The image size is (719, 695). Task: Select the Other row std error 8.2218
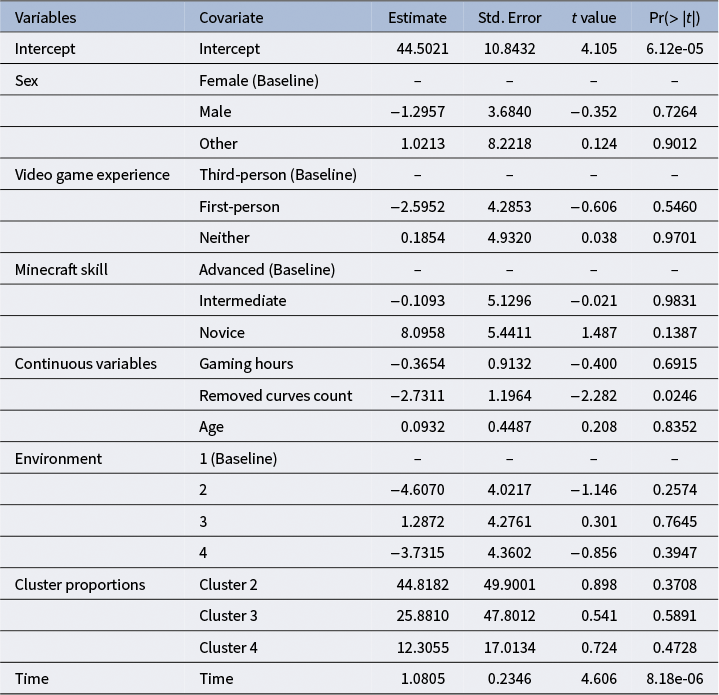click(509, 144)
